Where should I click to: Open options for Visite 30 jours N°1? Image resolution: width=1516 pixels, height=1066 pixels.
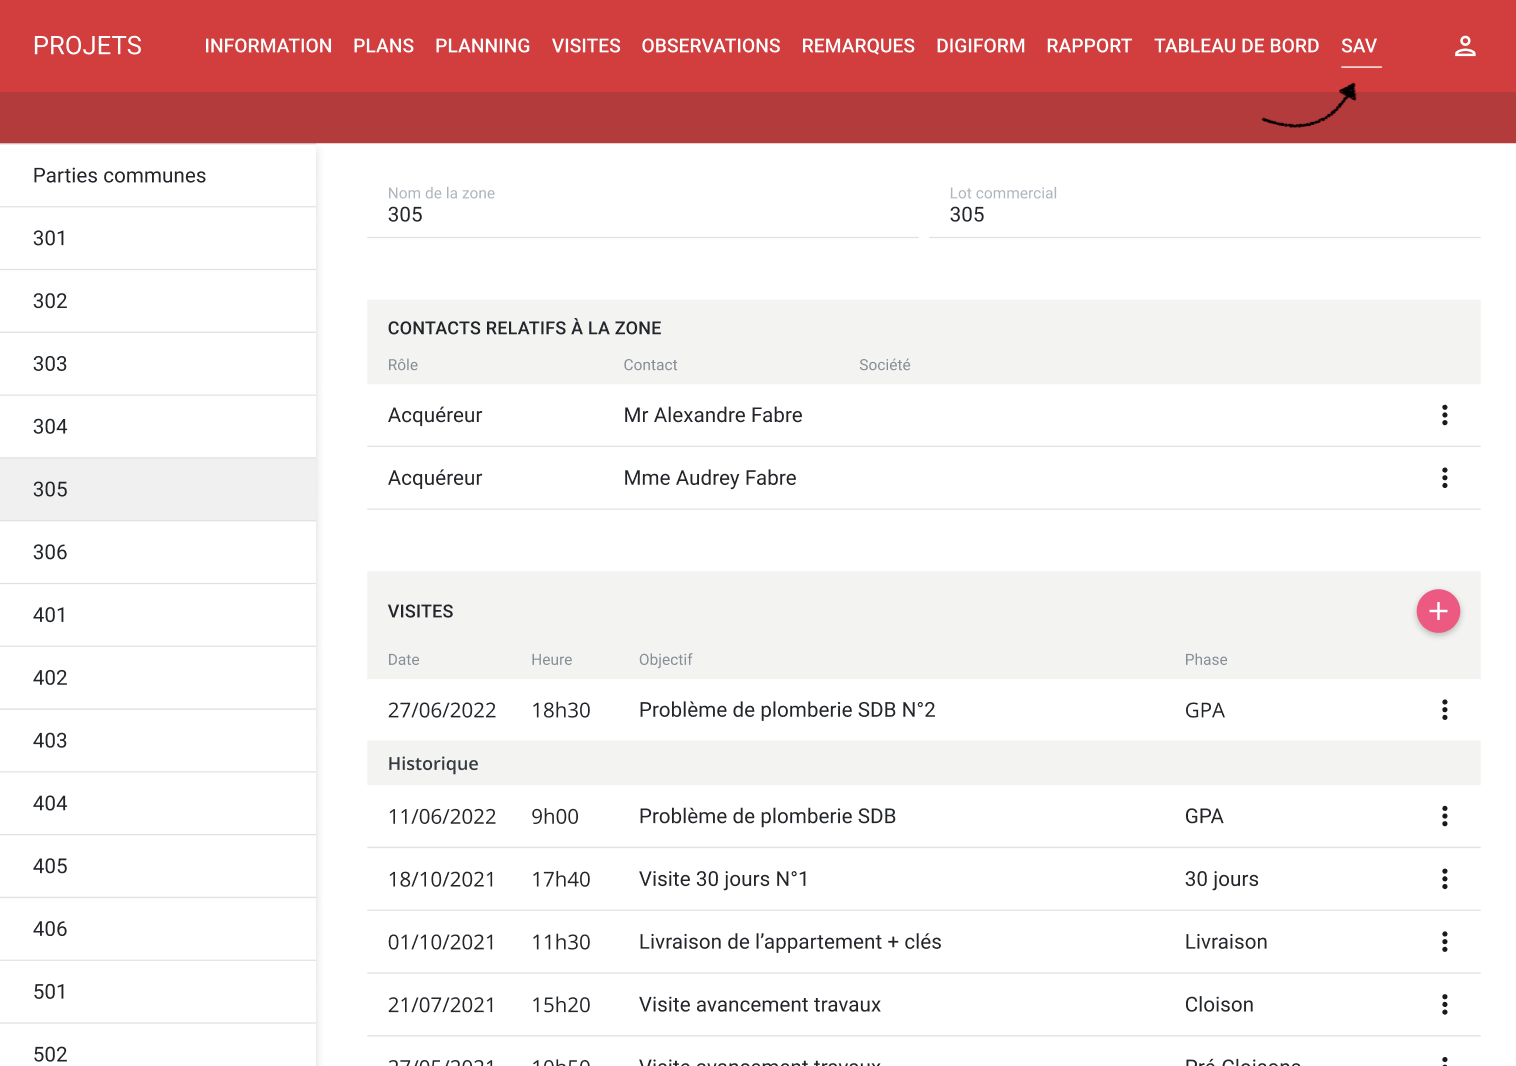[x=1444, y=879]
